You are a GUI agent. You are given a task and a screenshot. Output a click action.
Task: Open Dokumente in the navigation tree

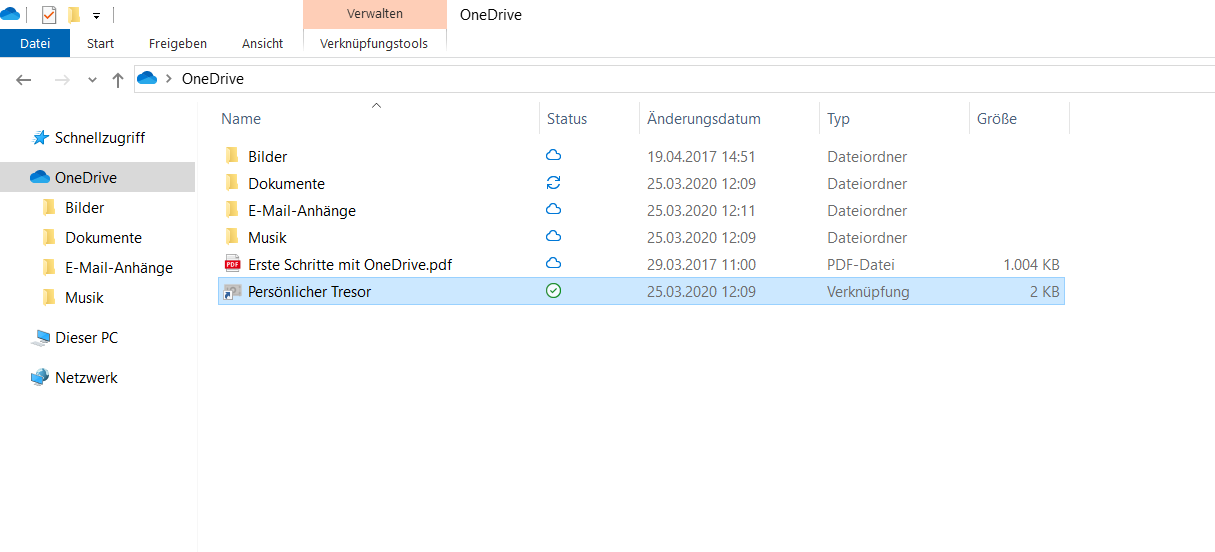(103, 238)
